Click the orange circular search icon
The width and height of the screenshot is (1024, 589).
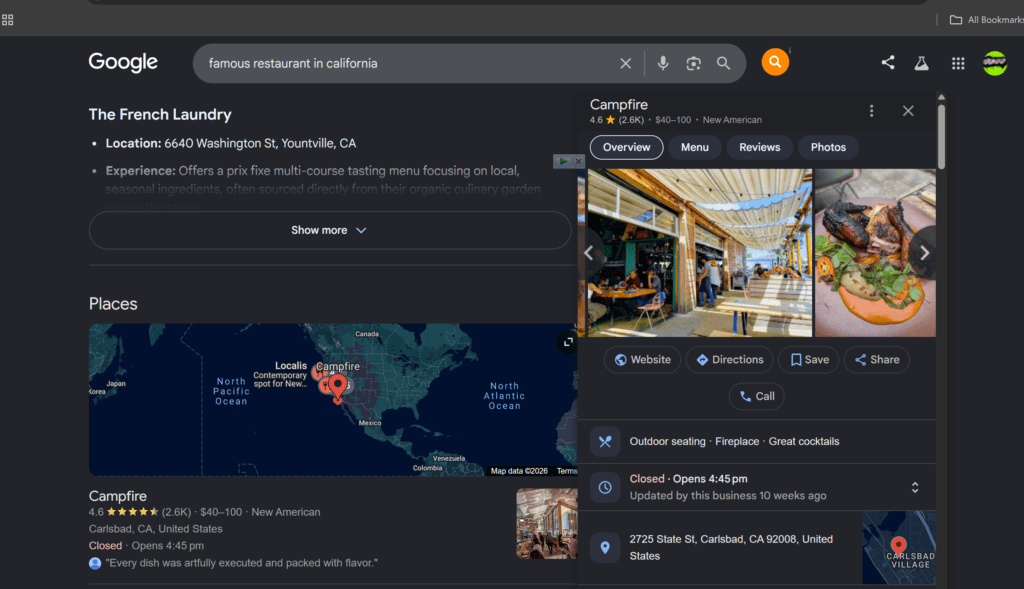coord(775,62)
